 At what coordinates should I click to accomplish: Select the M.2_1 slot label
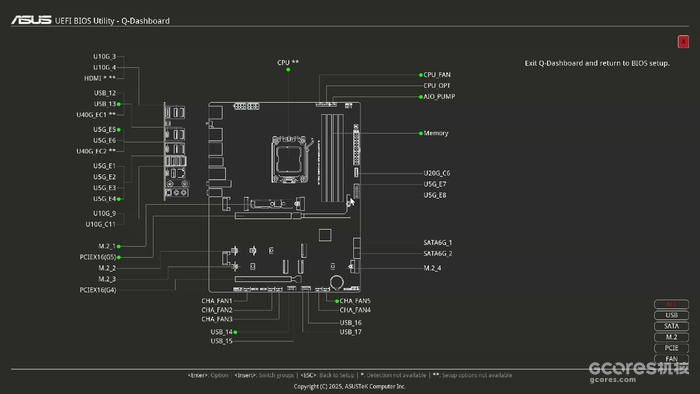click(x=107, y=246)
